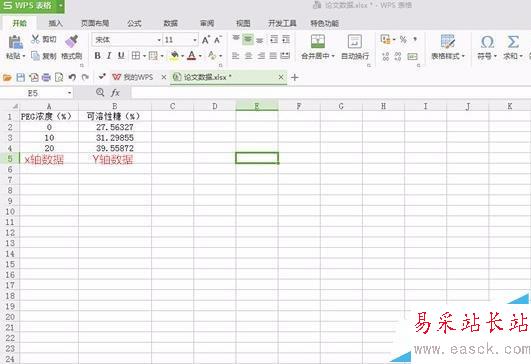Click the Export to PDF icon
Viewport: 531px width, 364px height.
pos(34,78)
